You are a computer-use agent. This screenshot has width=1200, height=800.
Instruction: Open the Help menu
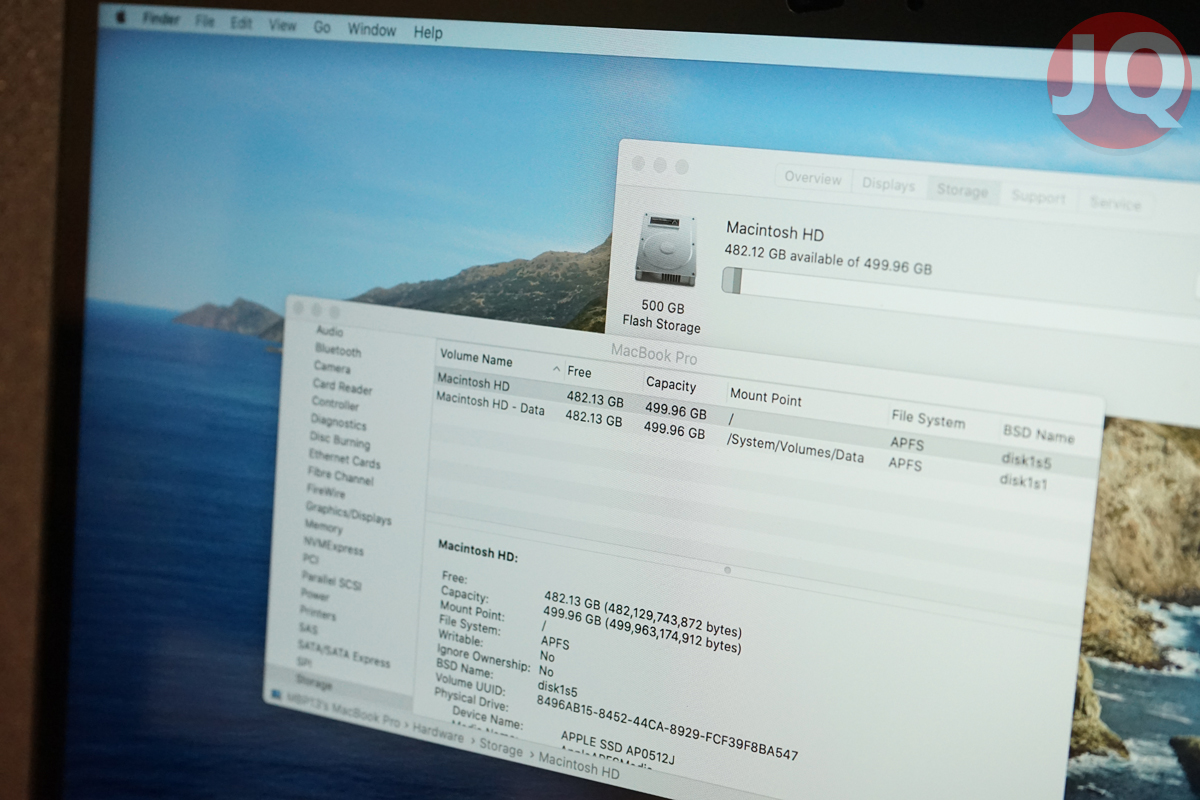(428, 32)
